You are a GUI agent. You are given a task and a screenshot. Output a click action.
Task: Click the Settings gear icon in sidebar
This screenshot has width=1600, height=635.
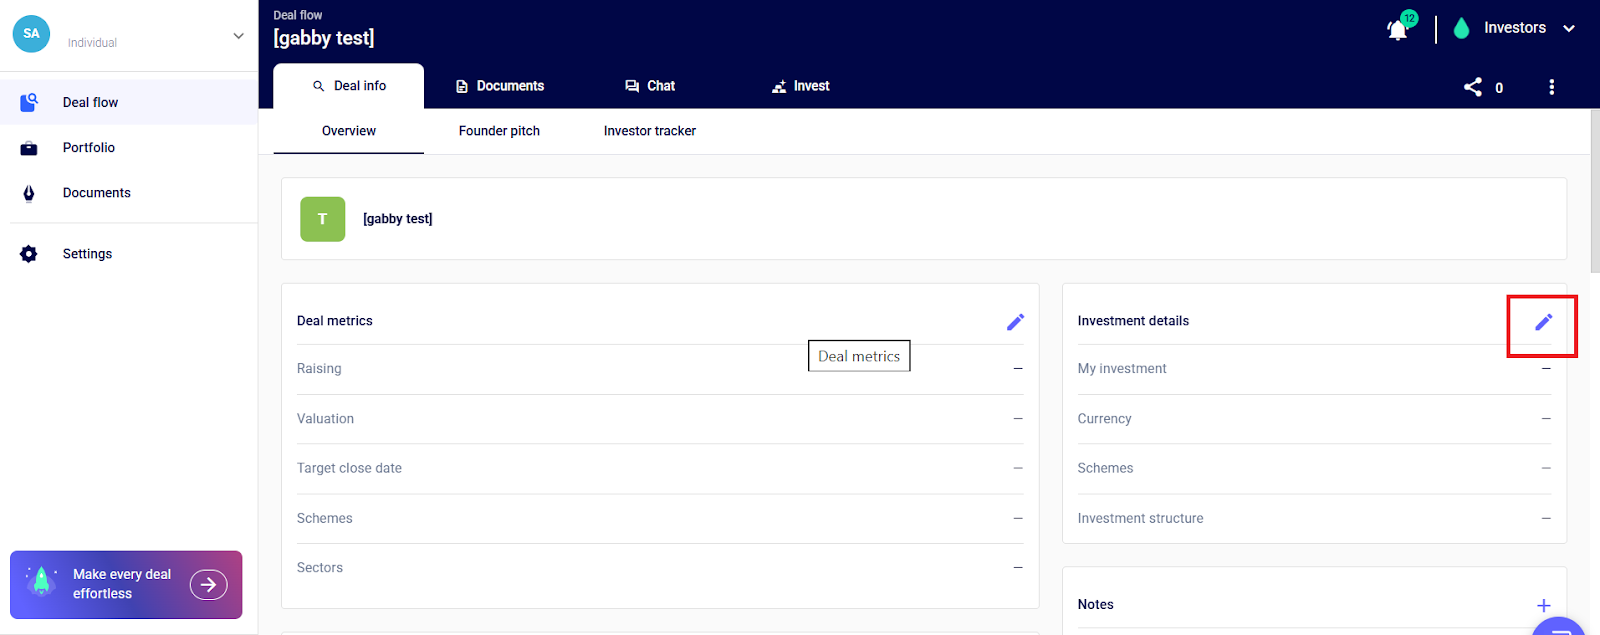click(x=29, y=254)
